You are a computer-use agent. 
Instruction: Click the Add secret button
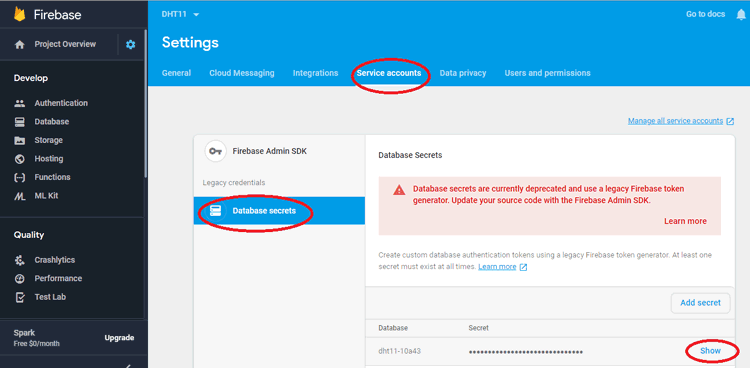click(x=701, y=303)
